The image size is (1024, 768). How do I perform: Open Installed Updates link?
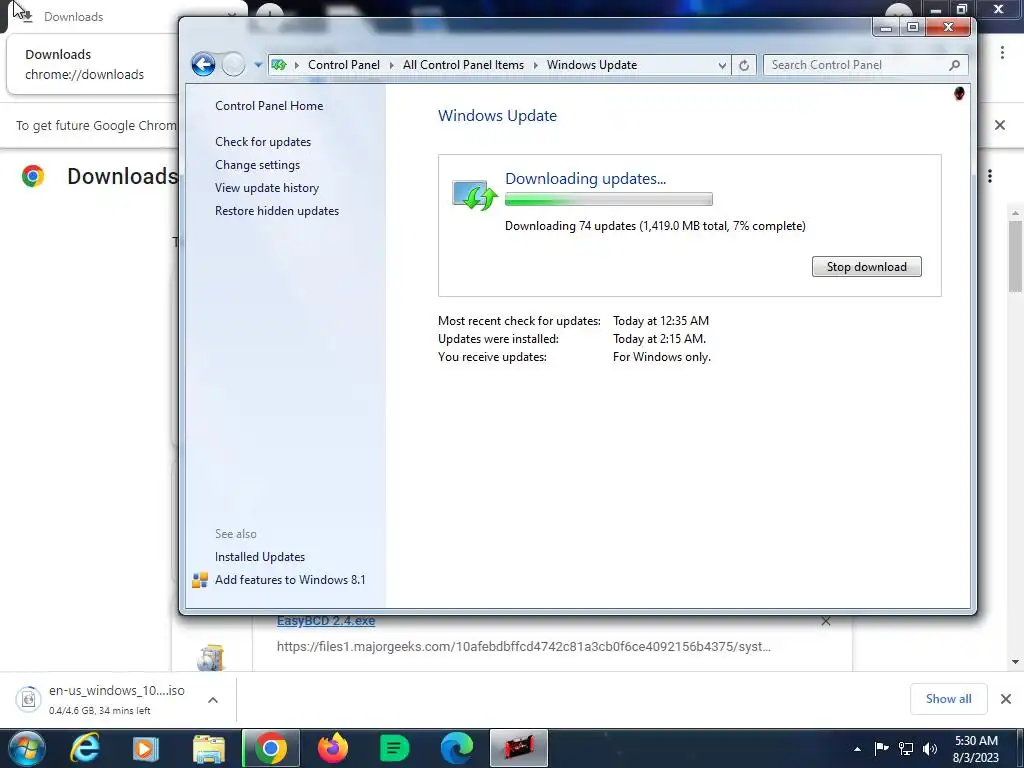tap(260, 556)
